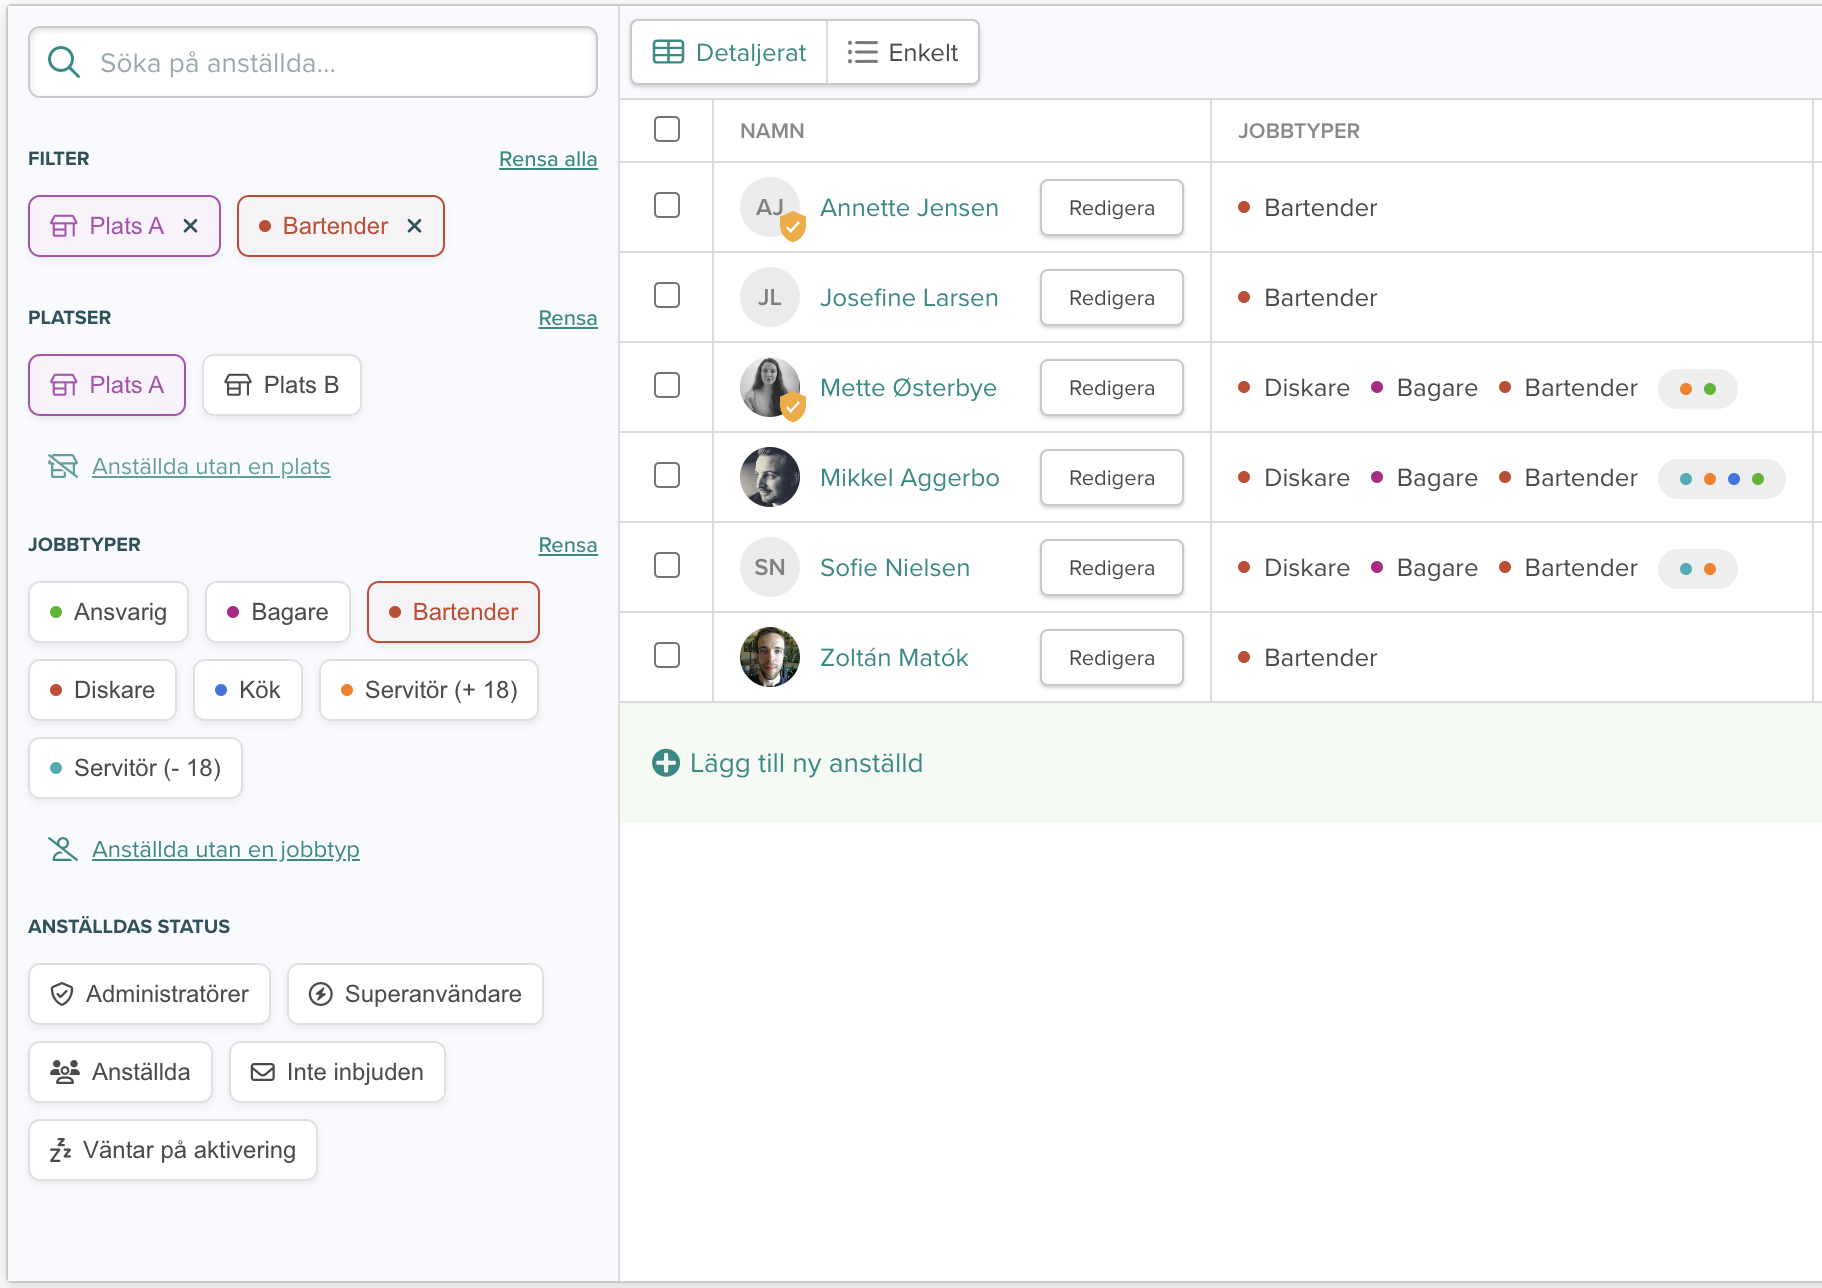
Task: Remove the Bartender filter with its X
Action: point(414,226)
